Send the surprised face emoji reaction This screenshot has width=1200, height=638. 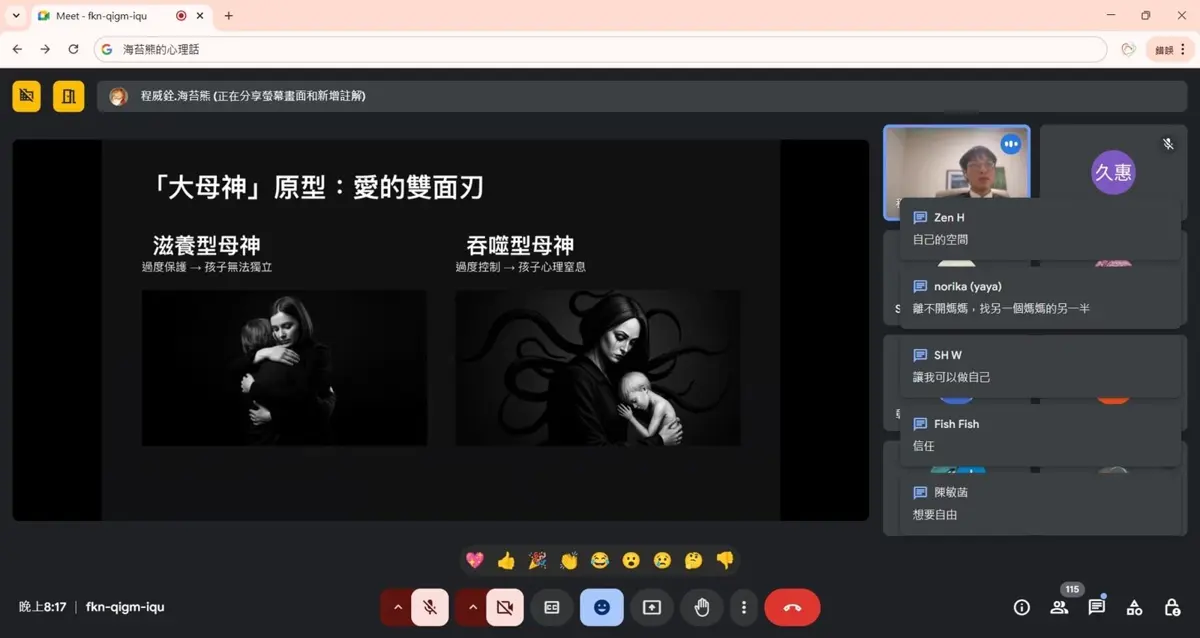tap(631, 561)
